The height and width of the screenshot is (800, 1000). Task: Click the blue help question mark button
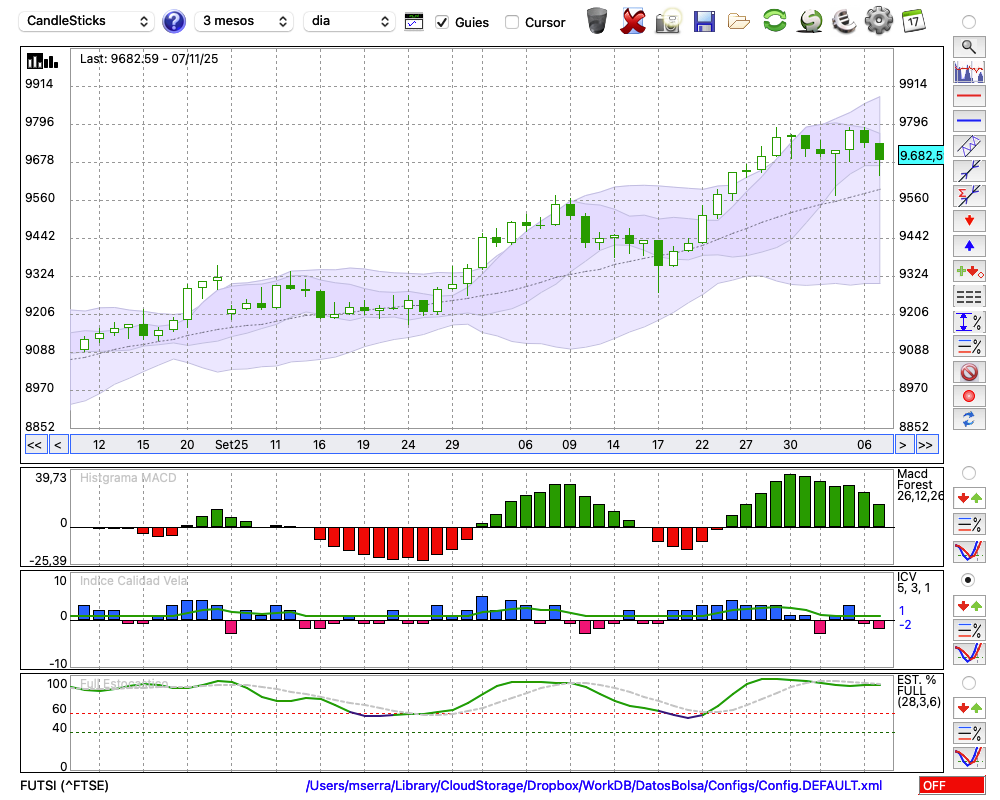pyautogui.click(x=174, y=21)
